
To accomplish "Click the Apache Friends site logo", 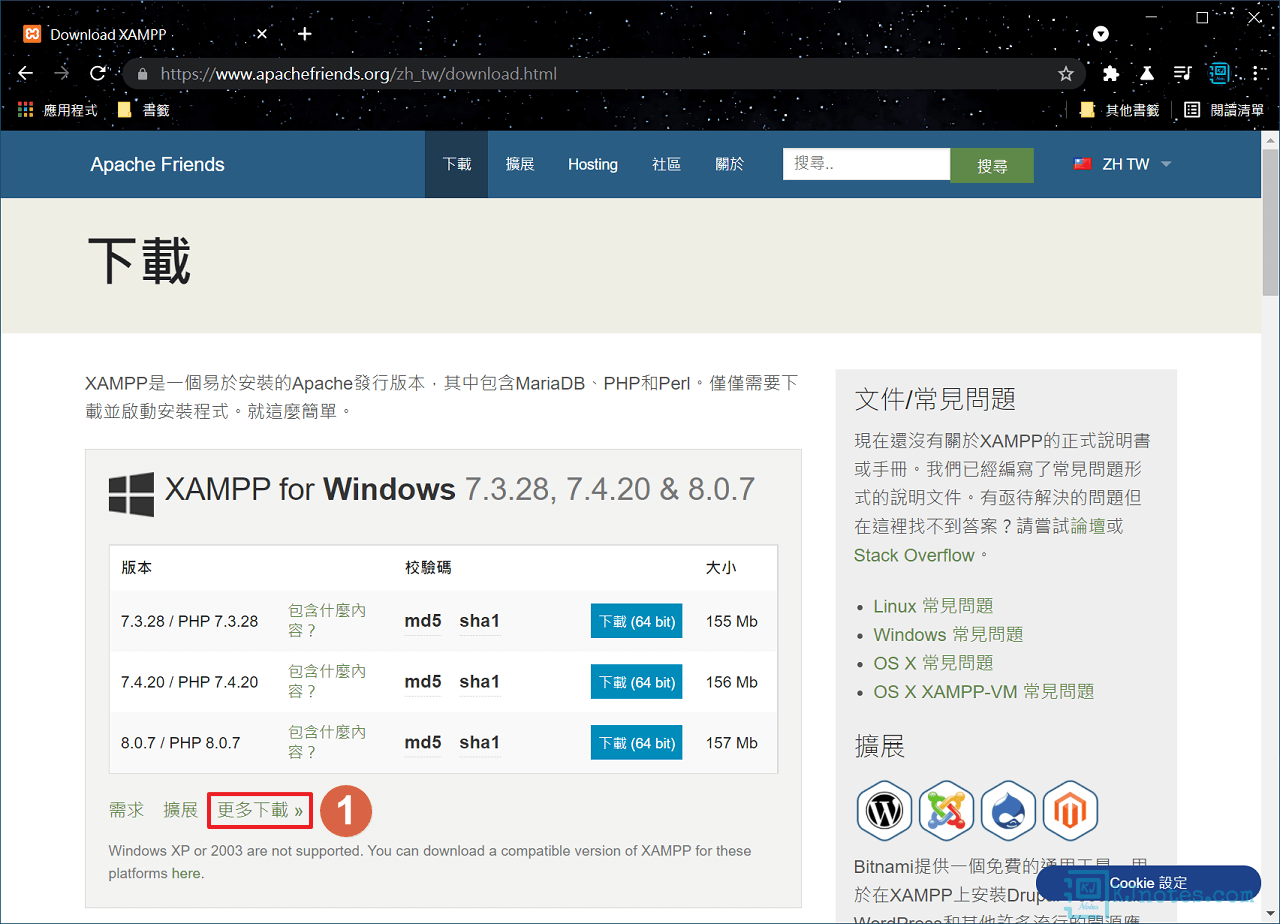I will tap(158, 164).
